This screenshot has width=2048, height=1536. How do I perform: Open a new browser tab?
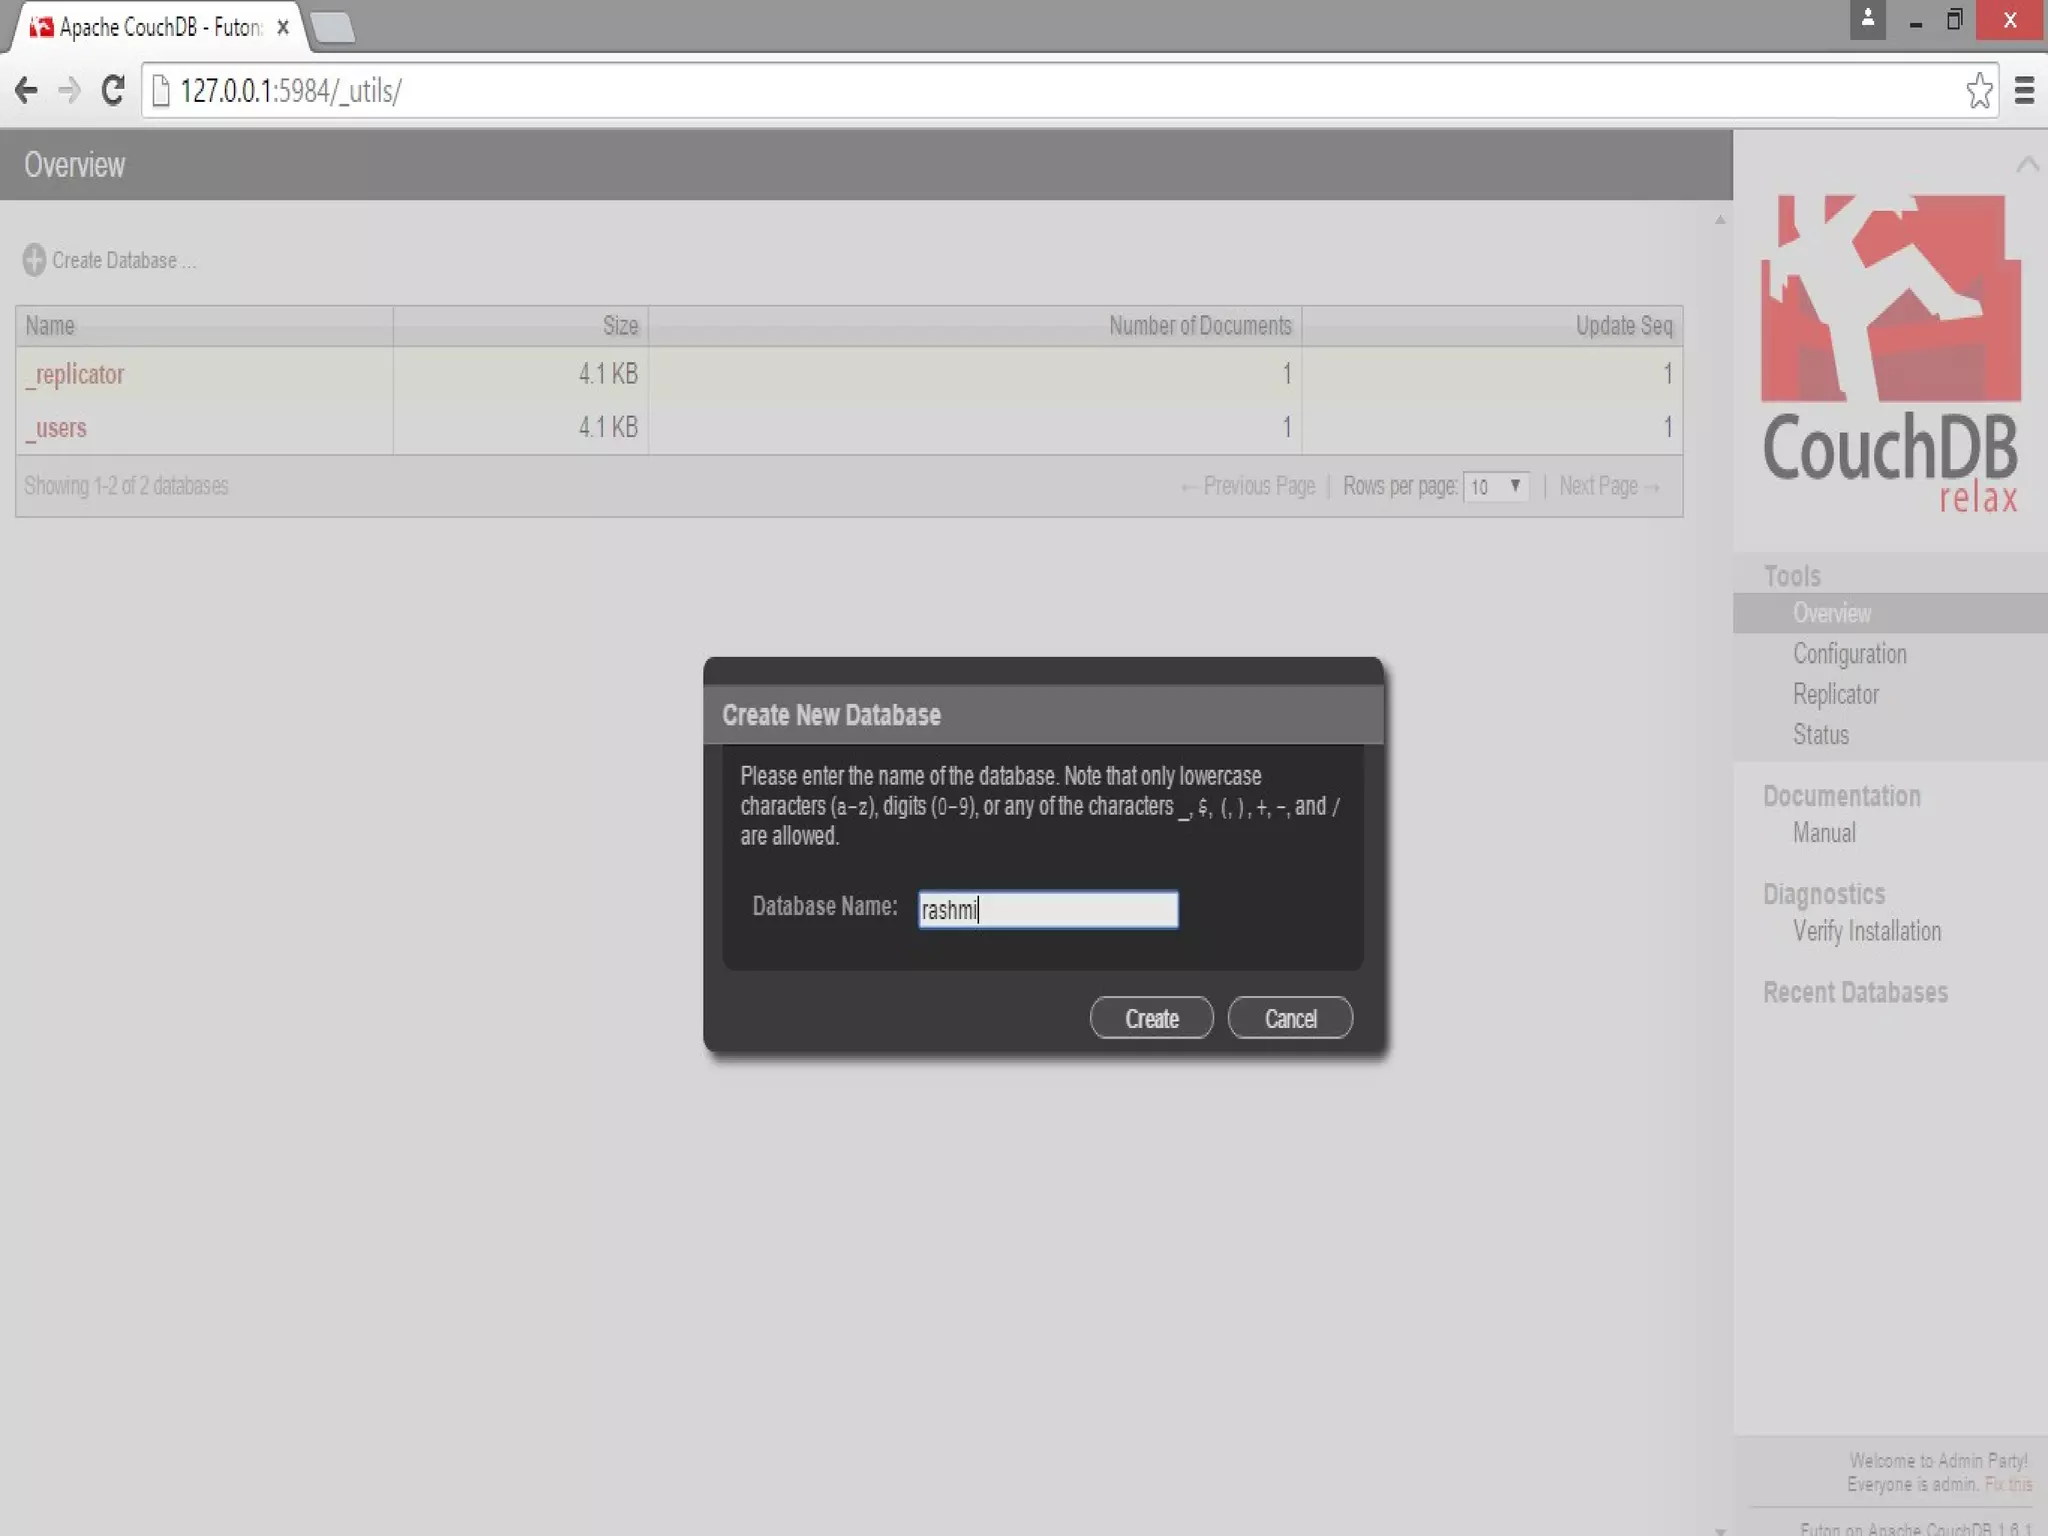point(333,28)
